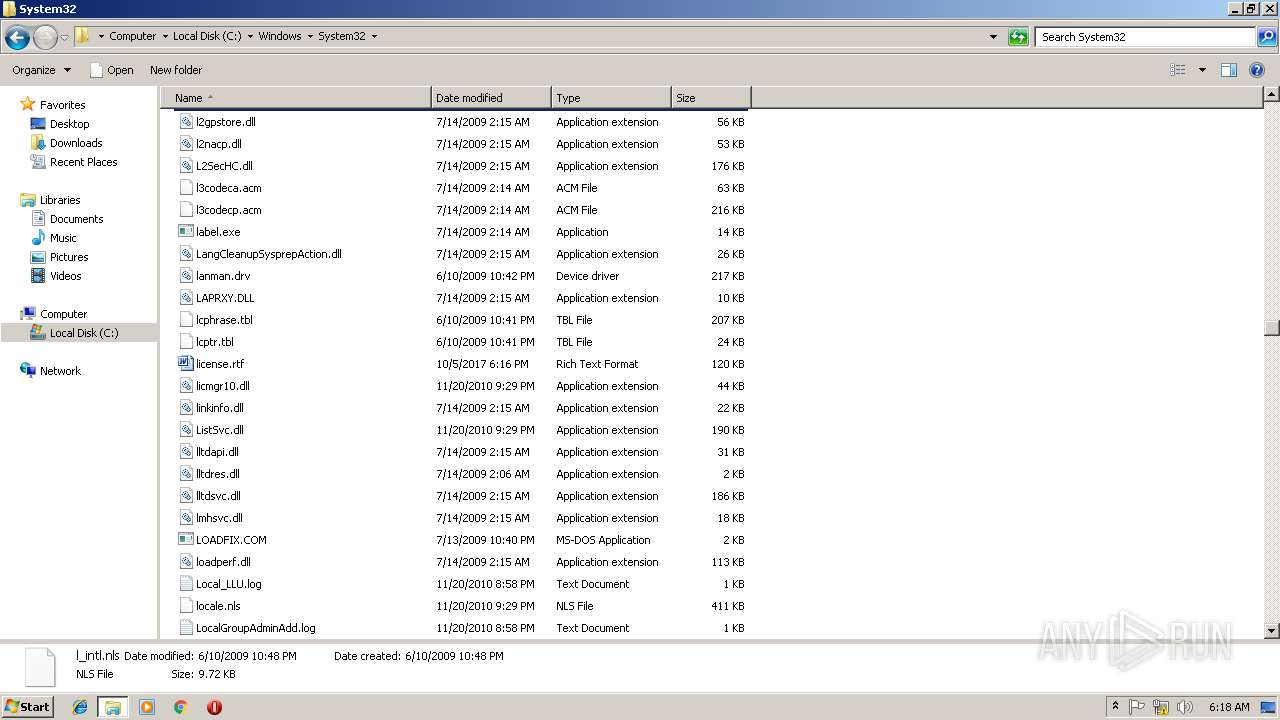This screenshot has height=720, width=1280.
Task: Click the volume speaker tray icon
Action: 1185,707
